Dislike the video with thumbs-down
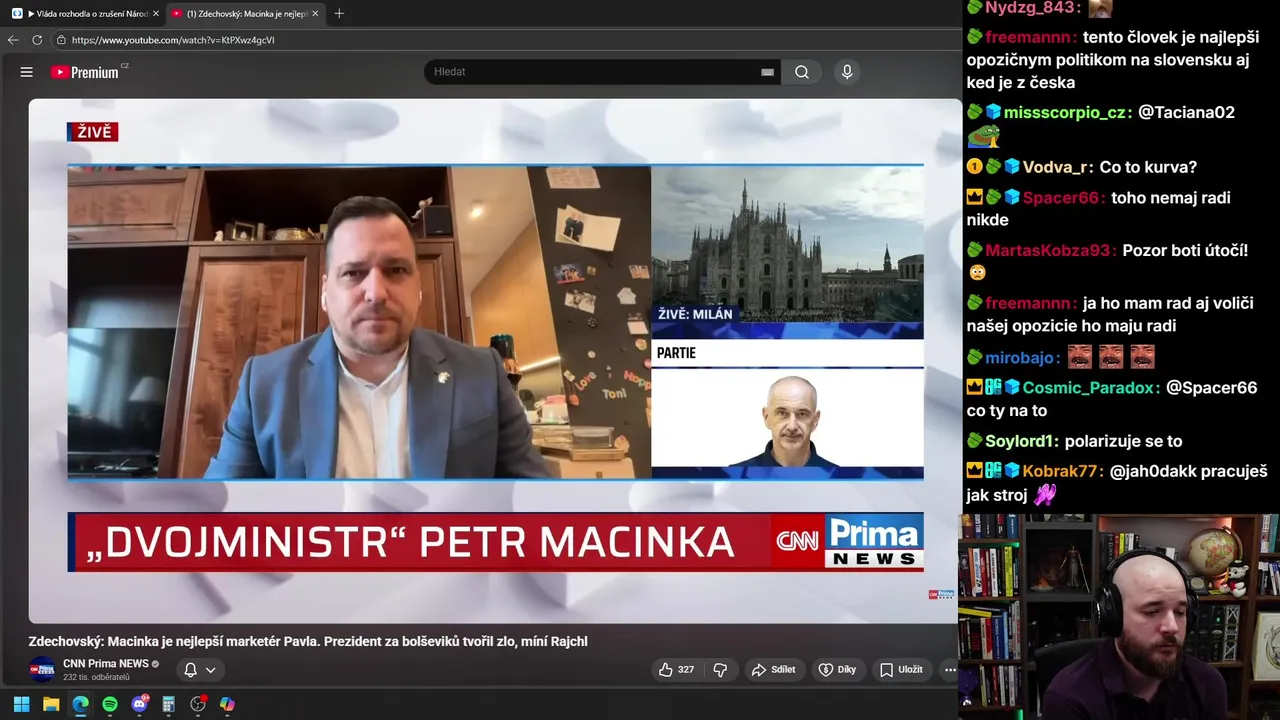This screenshot has width=1280, height=720. point(719,670)
